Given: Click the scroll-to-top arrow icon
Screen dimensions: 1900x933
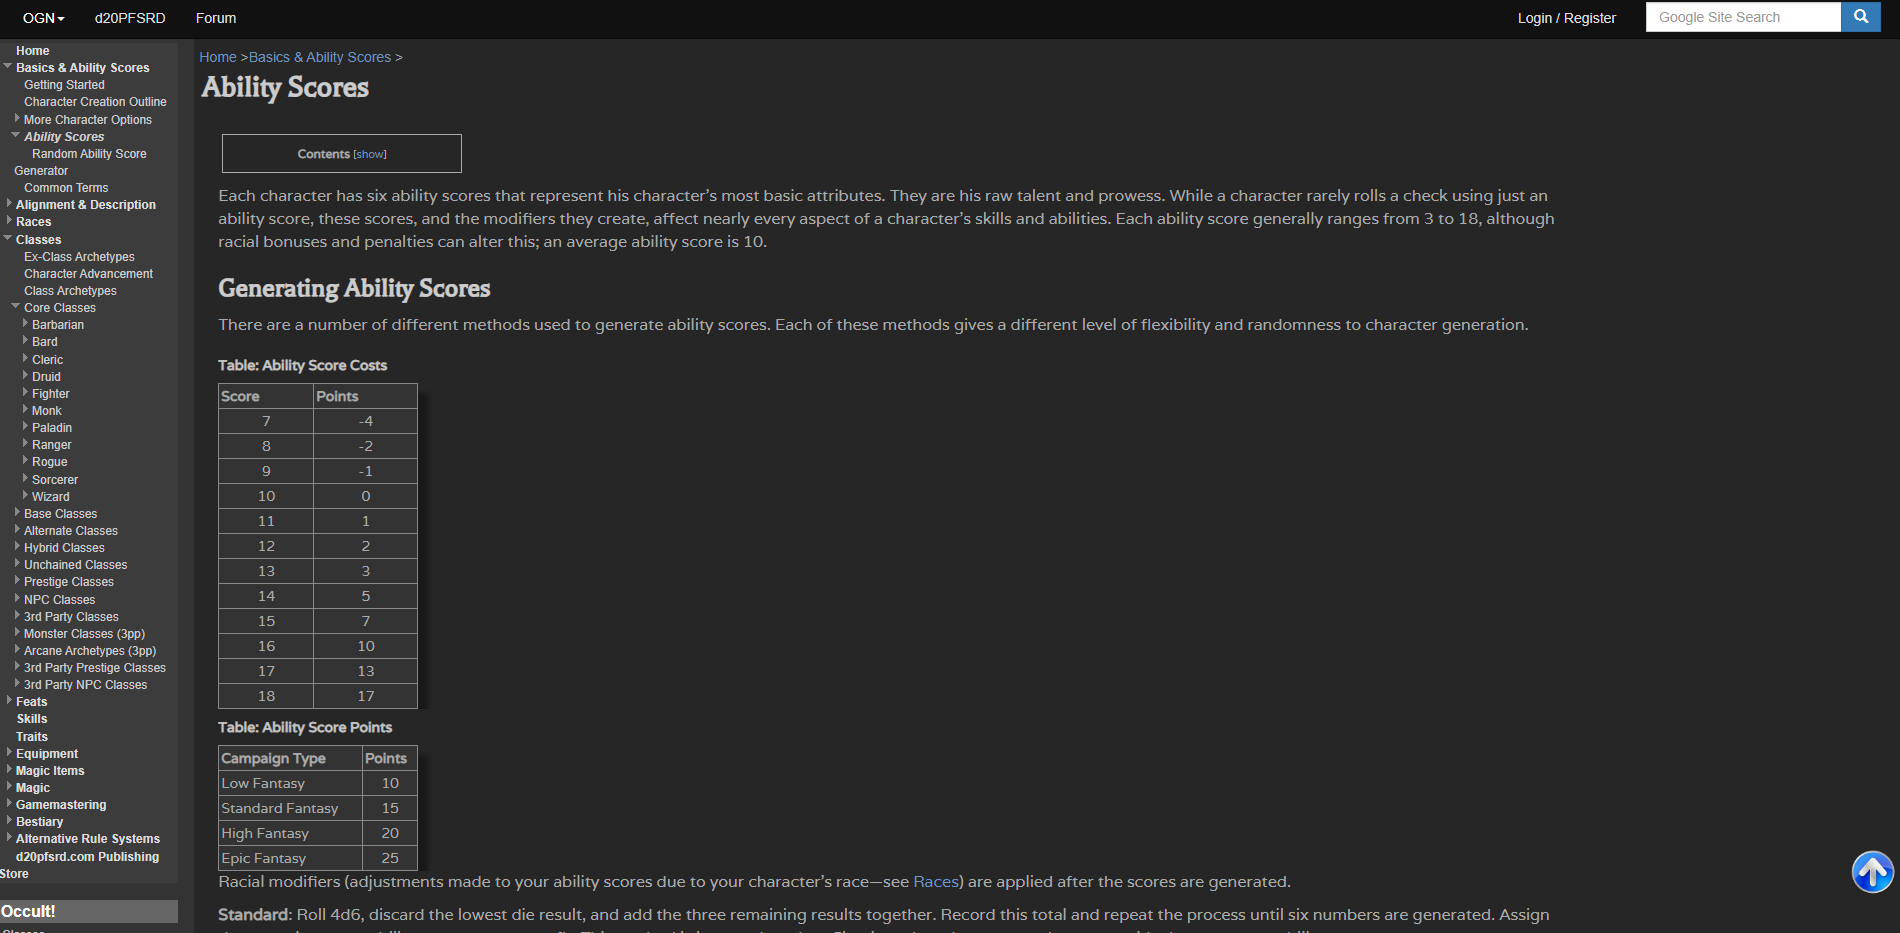Looking at the screenshot, I should click(x=1872, y=872).
